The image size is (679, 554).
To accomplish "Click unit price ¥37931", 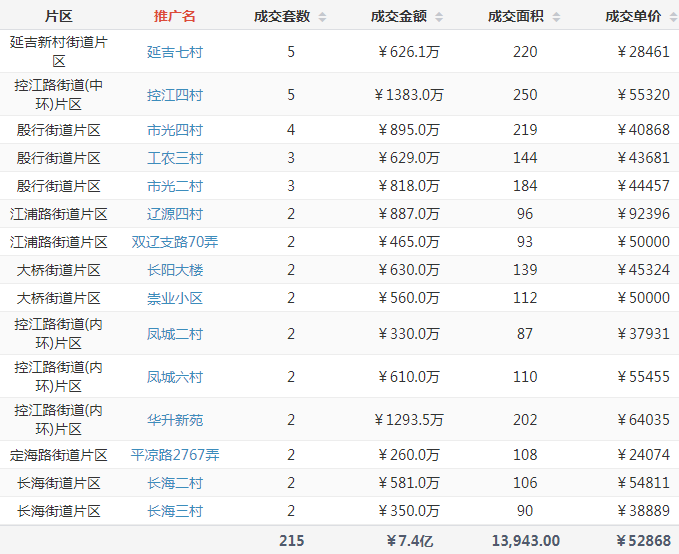I will (x=643, y=334).
